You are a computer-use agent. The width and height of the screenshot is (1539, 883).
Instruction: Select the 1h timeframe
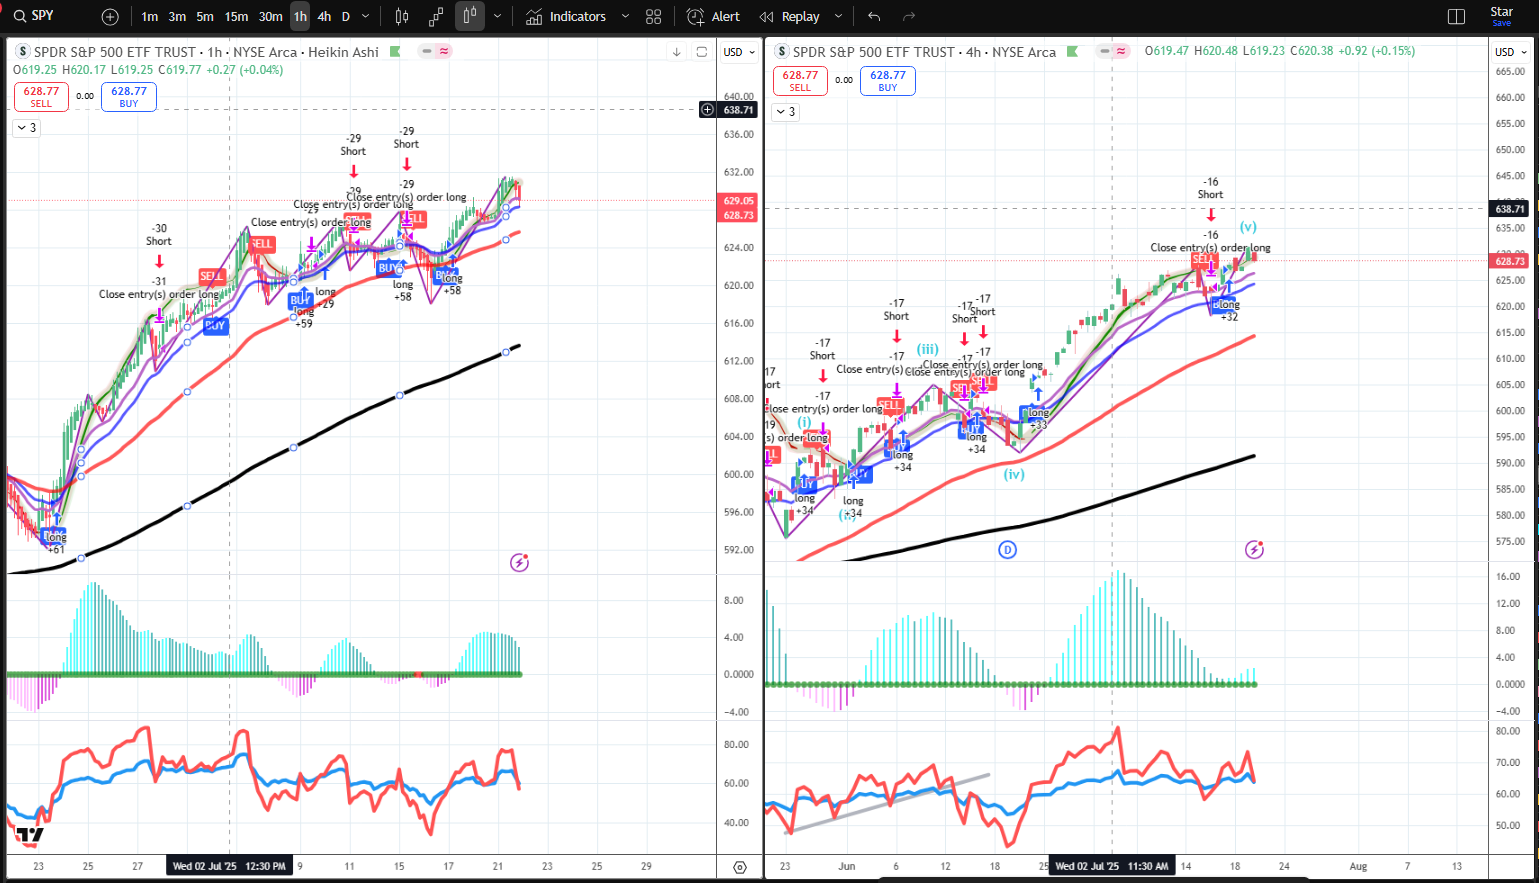tap(300, 17)
